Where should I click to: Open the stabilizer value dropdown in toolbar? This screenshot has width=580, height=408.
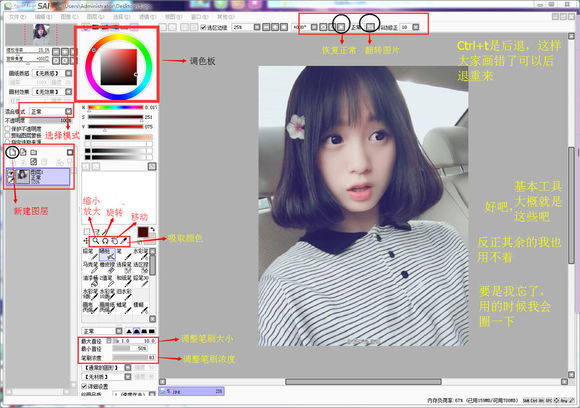pos(416,27)
